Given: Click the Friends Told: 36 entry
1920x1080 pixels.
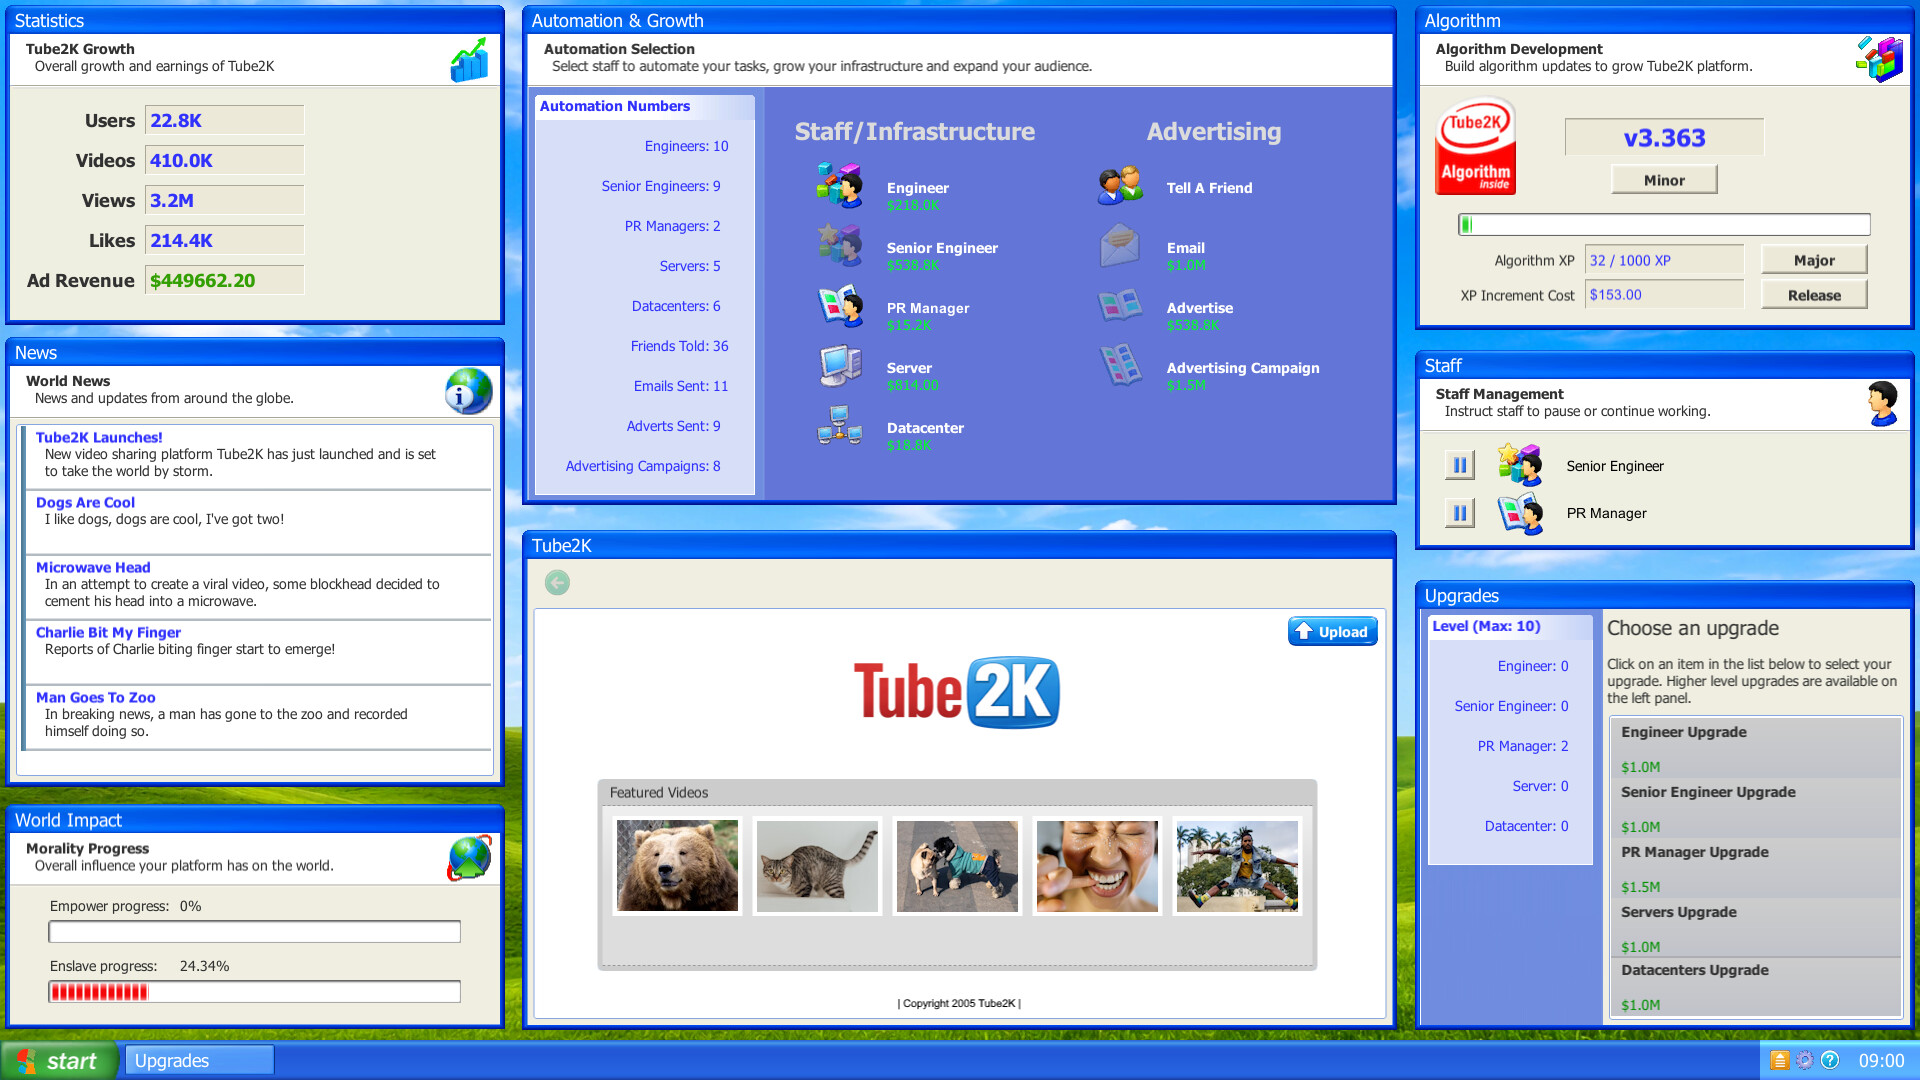Looking at the screenshot, I should pos(679,346).
